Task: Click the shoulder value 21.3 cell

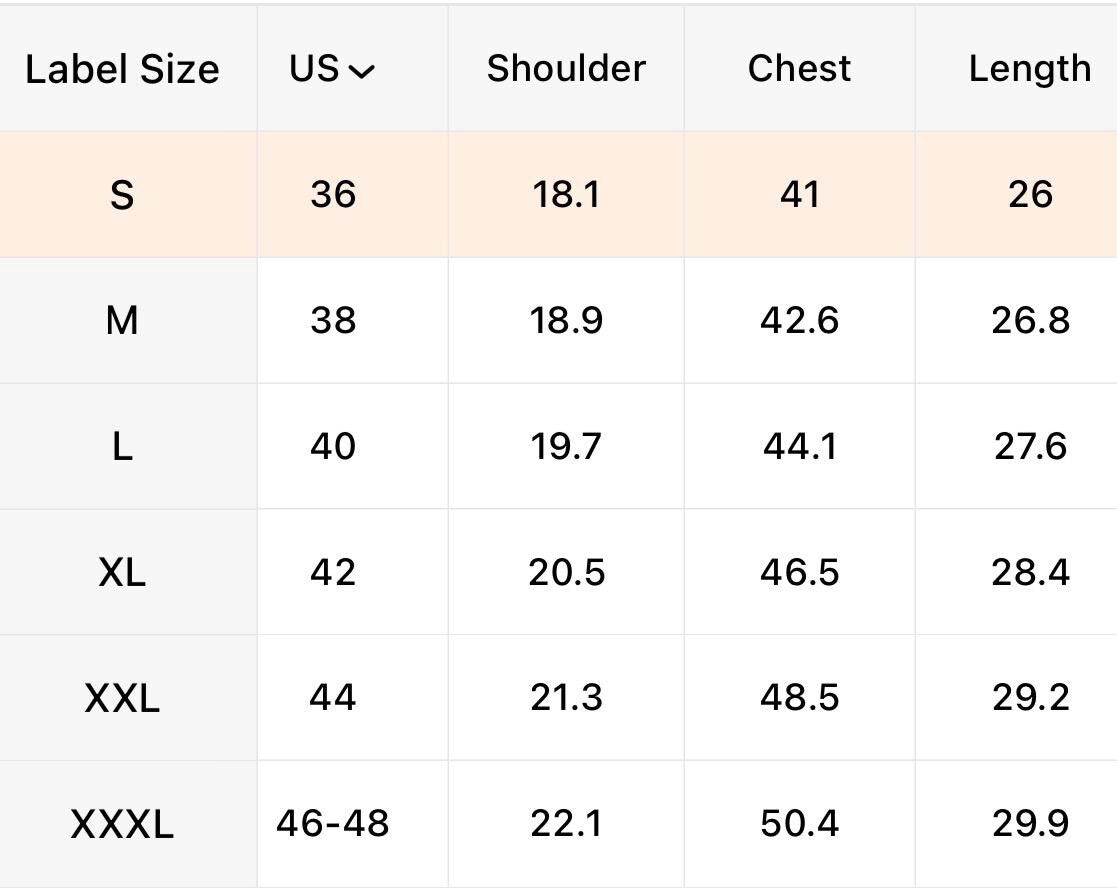Action: (x=566, y=698)
